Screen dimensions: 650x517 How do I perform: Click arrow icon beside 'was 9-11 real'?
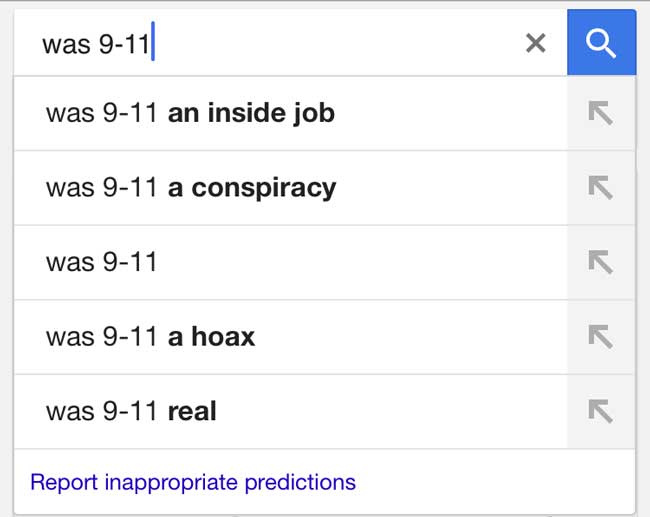(x=600, y=411)
